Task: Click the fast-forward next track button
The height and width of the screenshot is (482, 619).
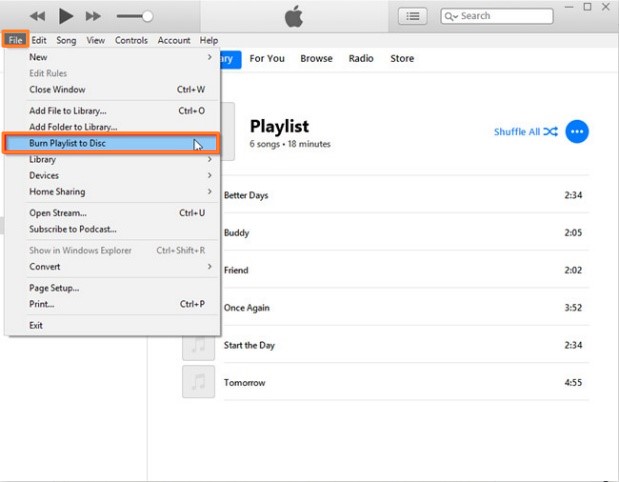Action: point(93,16)
